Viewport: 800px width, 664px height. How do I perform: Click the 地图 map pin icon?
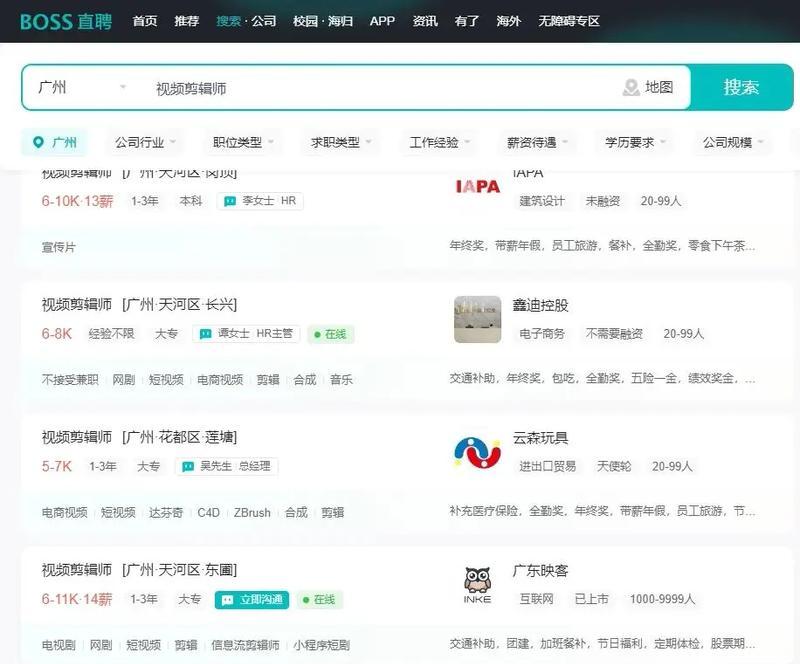(x=631, y=87)
